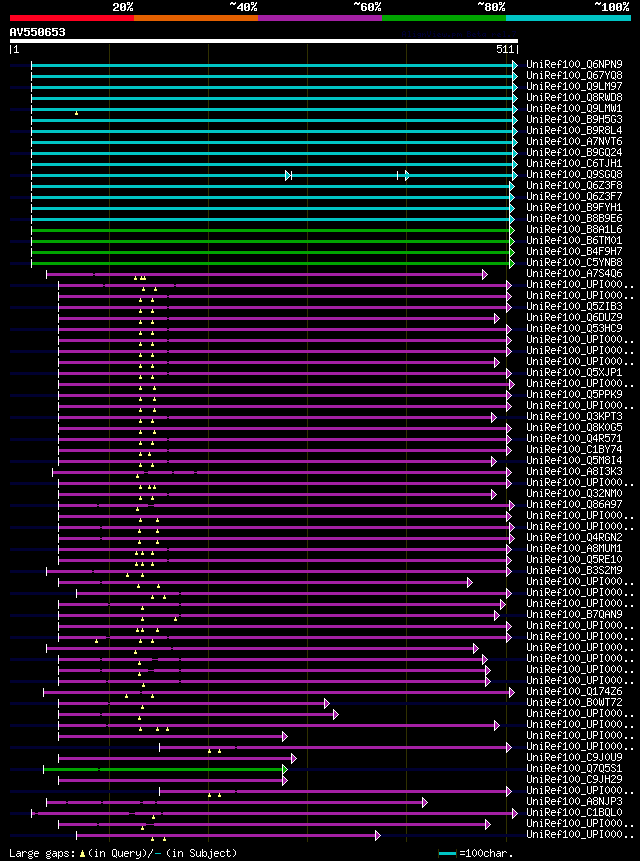Open the UniRef100_Q8RWD8 hit

574,98
